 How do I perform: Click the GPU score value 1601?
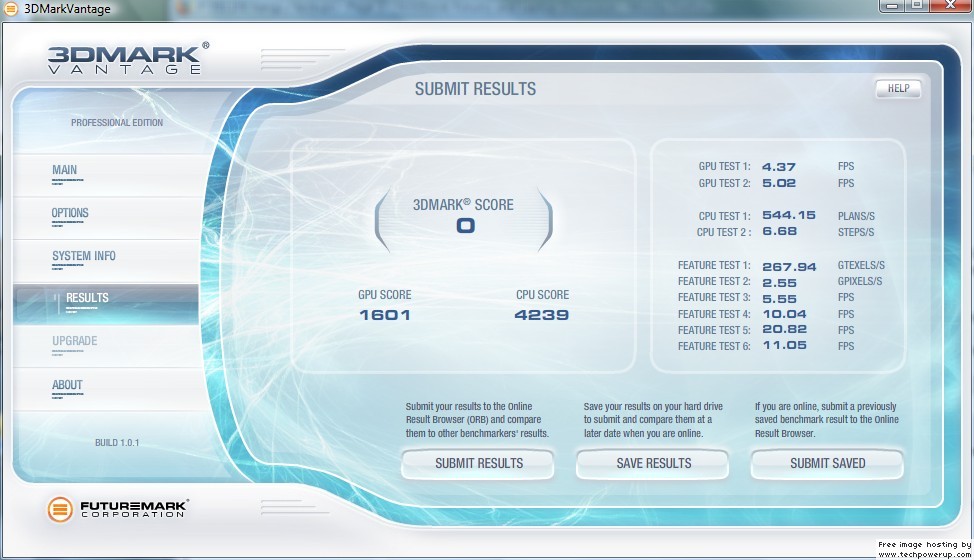[385, 315]
